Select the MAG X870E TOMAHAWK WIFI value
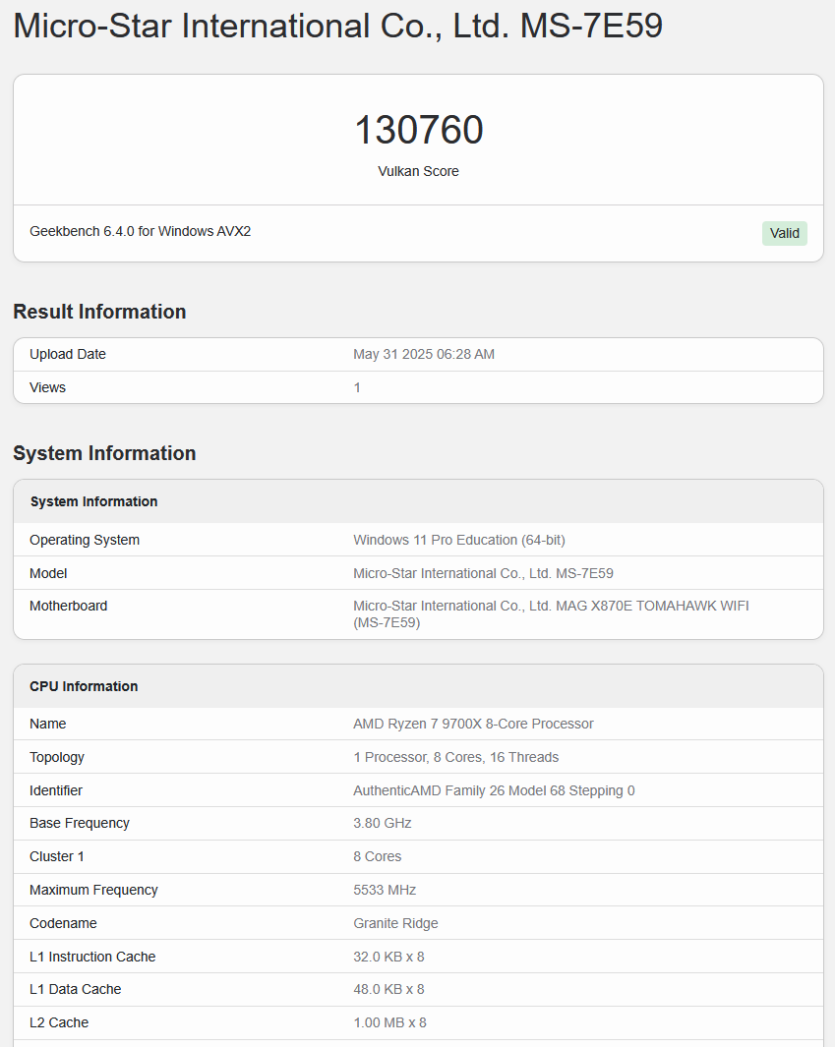This screenshot has width=835, height=1047. [x=551, y=614]
